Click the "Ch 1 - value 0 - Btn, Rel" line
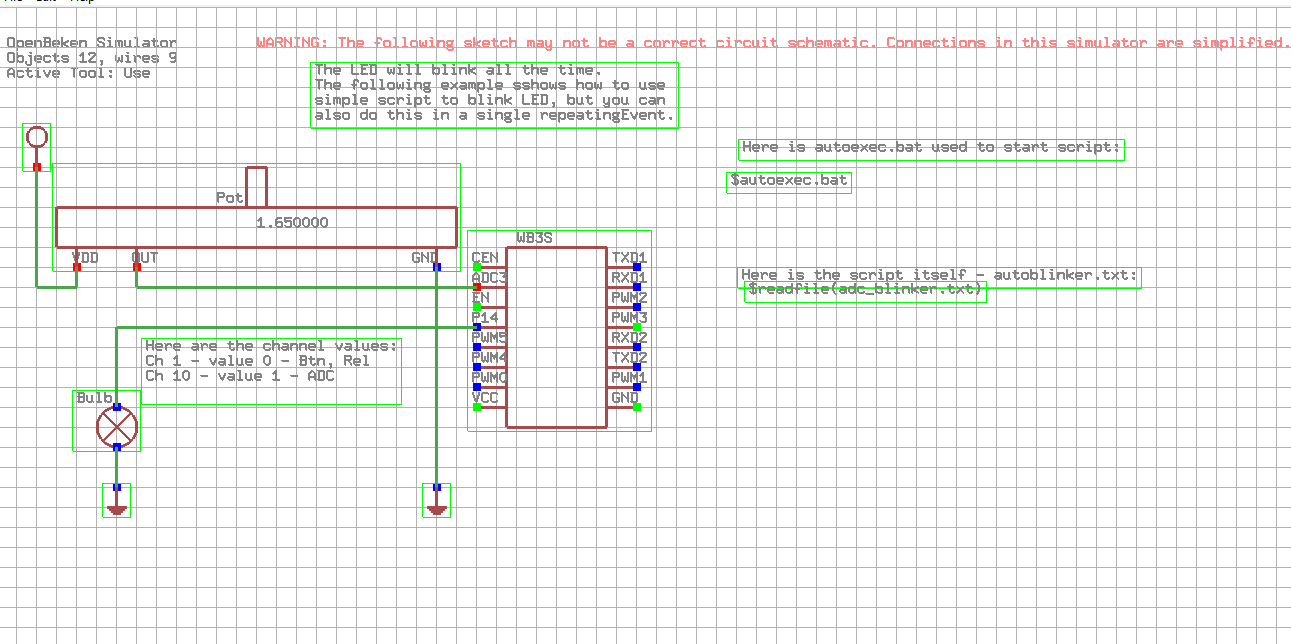Viewport: 1291px width, 644px height. [x=258, y=361]
